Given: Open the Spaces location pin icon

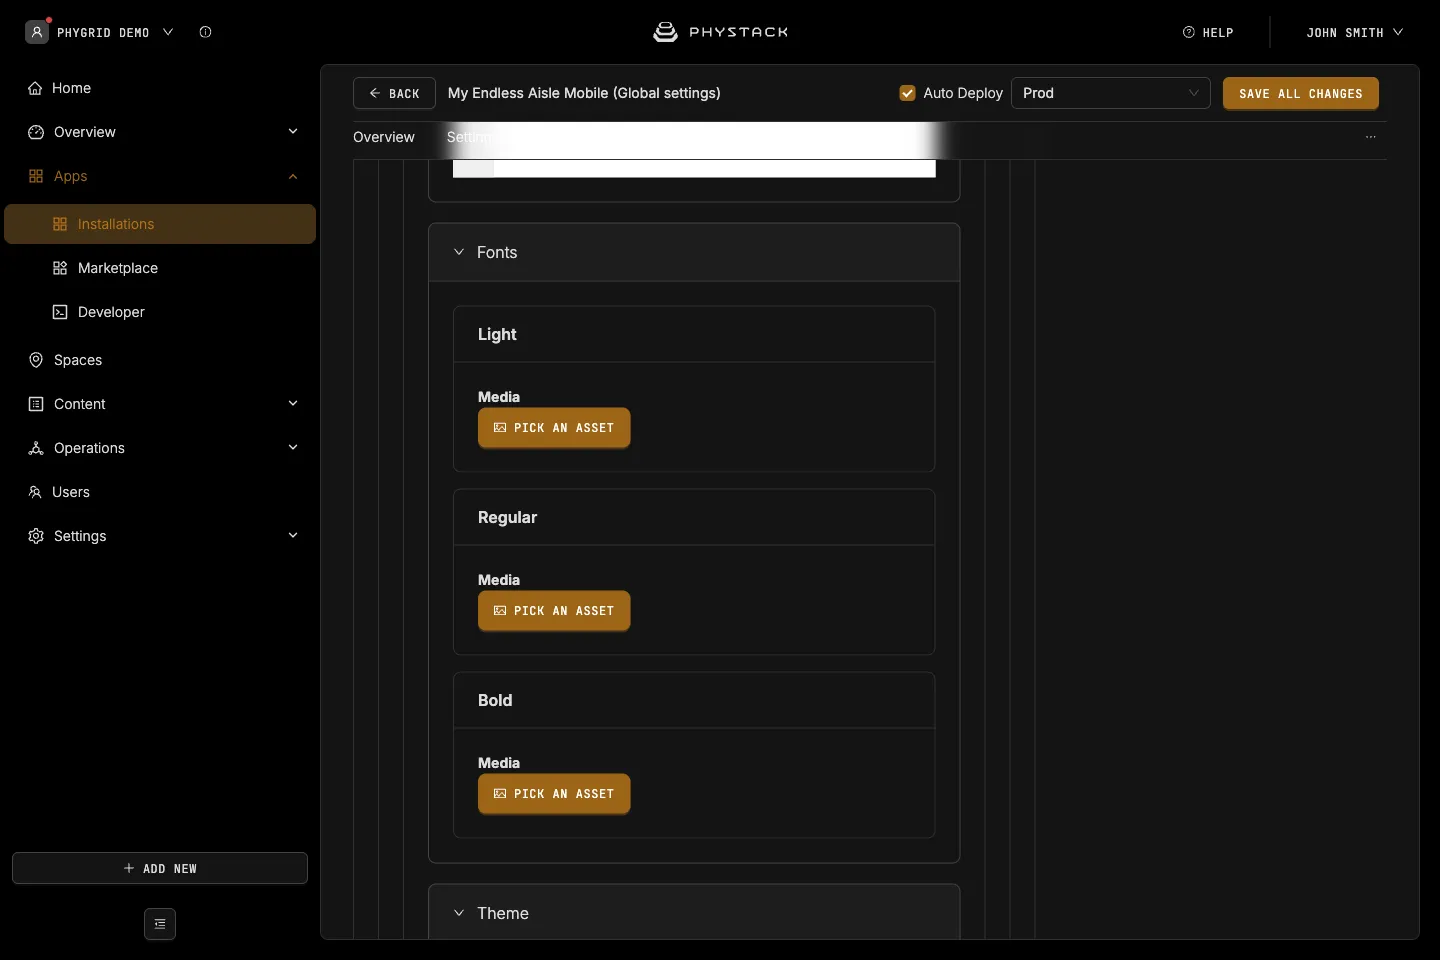Looking at the screenshot, I should tap(36, 360).
